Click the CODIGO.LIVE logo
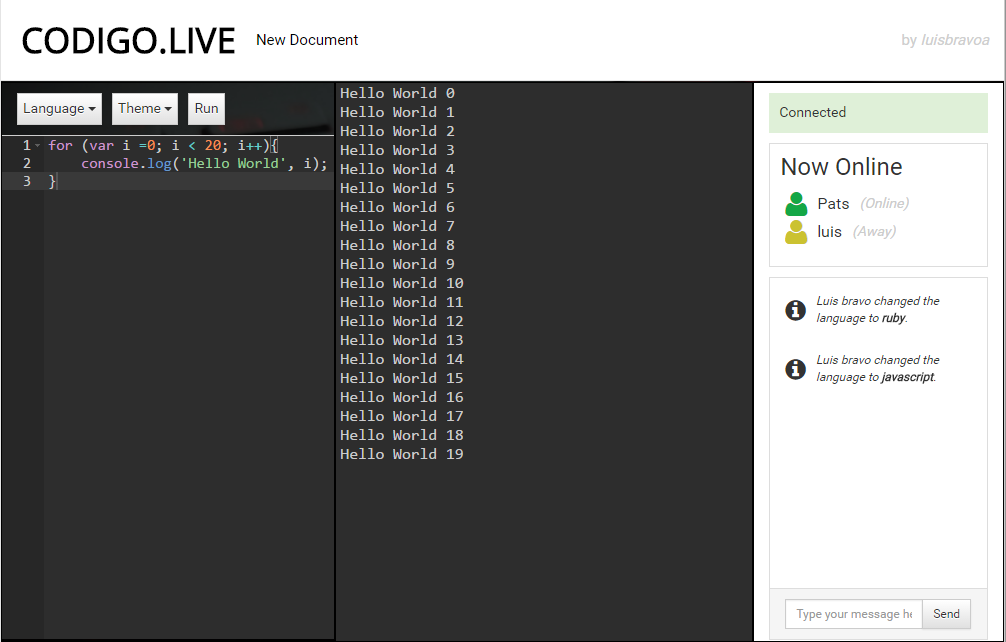1006x642 pixels. point(128,41)
